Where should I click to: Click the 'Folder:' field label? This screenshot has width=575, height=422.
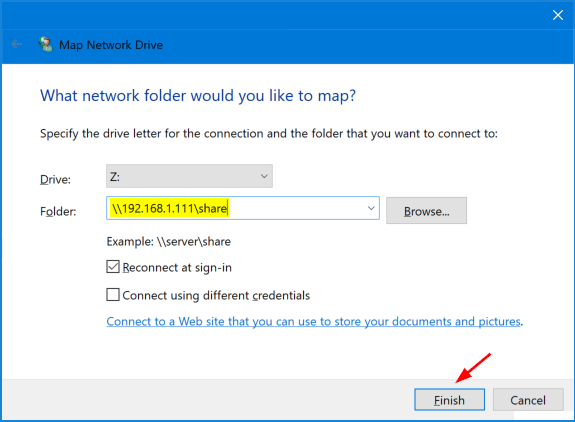(x=58, y=211)
